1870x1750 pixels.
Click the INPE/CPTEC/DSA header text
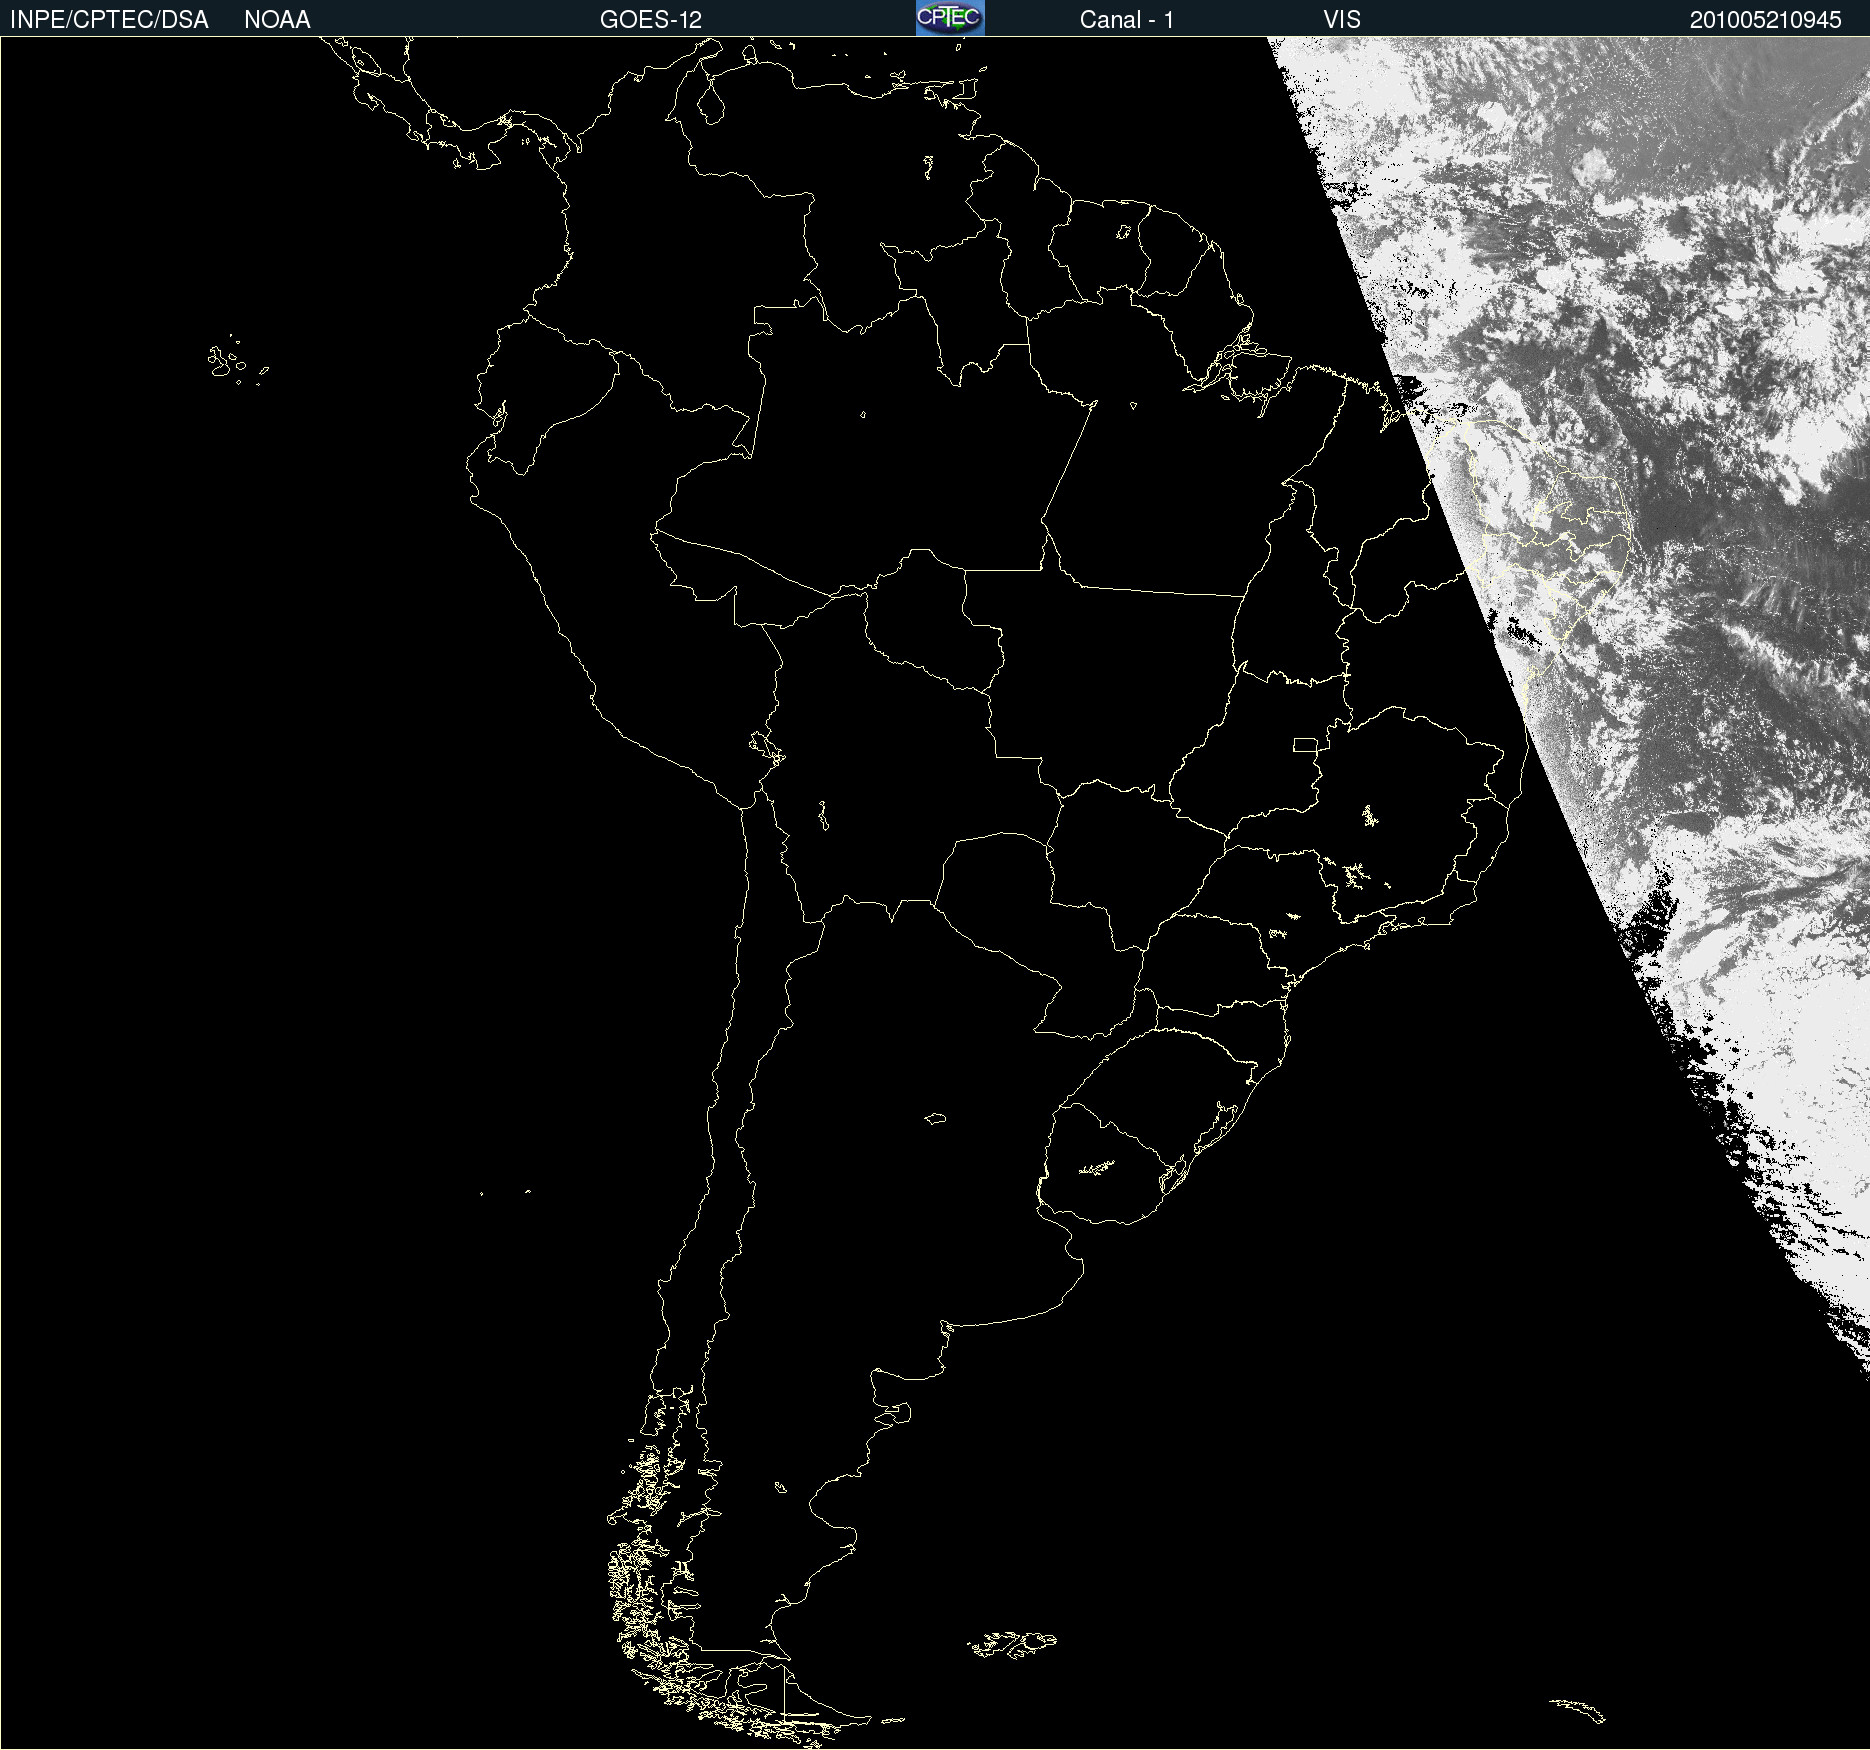coord(109,20)
